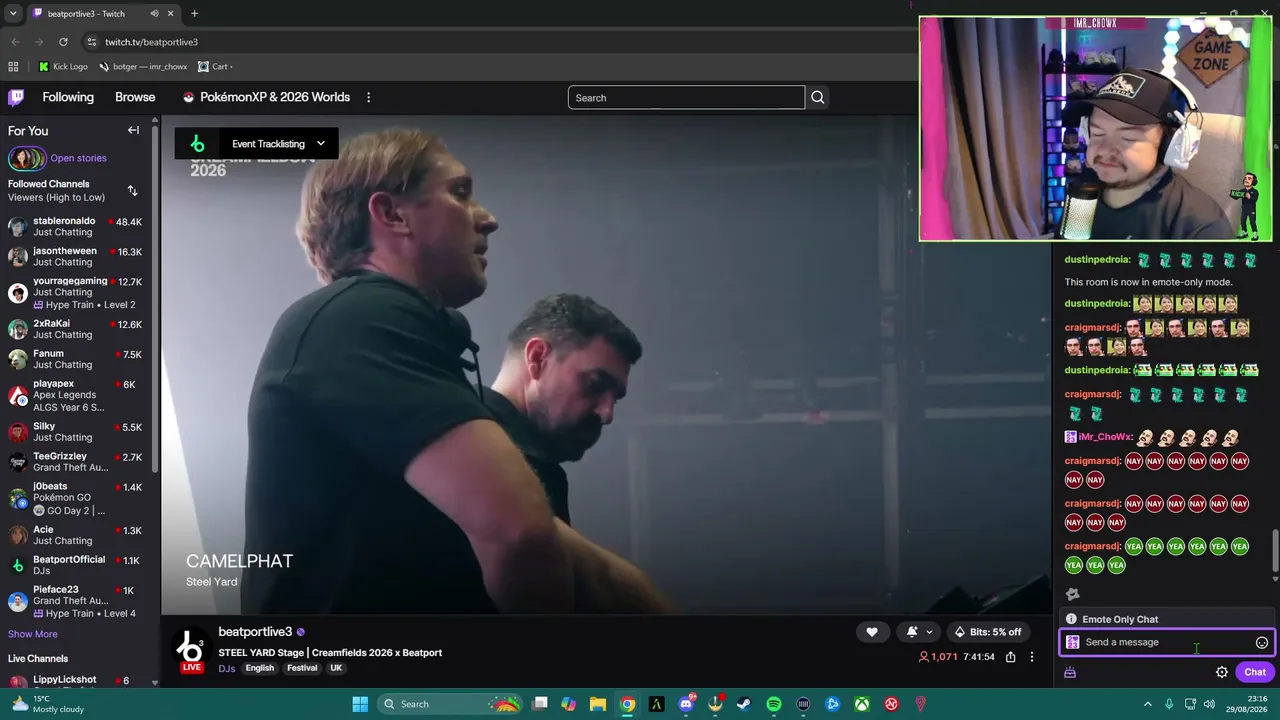
Task: Open the Chrome apps grid icon
Action: (13, 67)
